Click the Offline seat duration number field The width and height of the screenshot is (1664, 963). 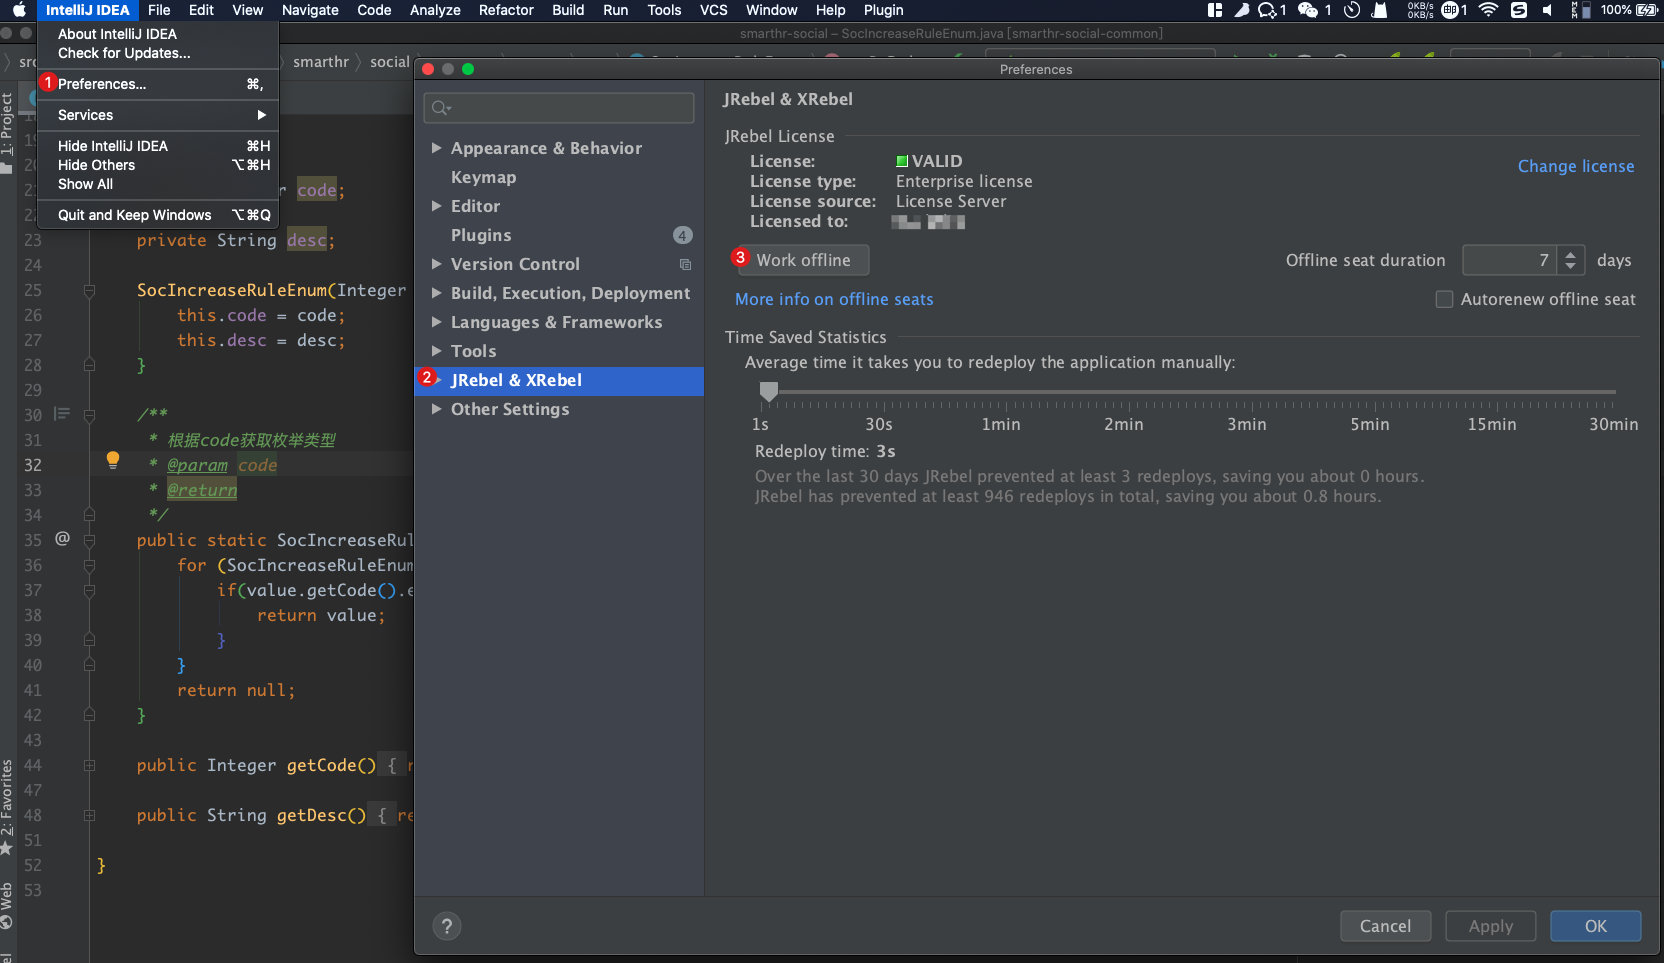tap(1511, 260)
